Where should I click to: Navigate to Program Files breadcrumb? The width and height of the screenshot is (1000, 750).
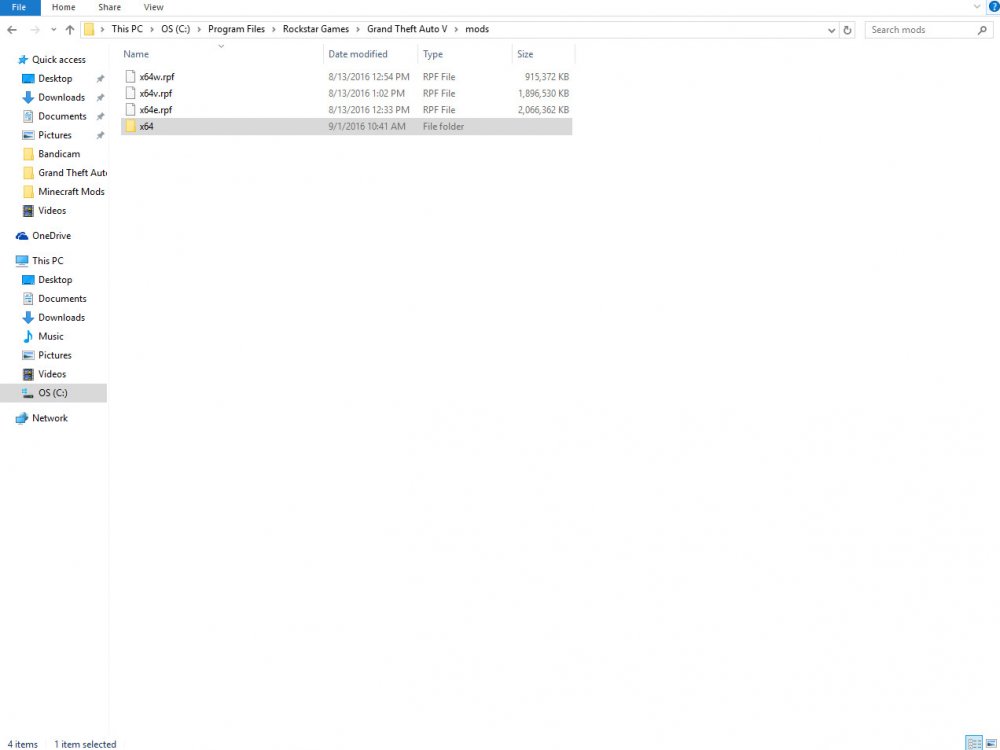pyautogui.click(x=236, y=29)
